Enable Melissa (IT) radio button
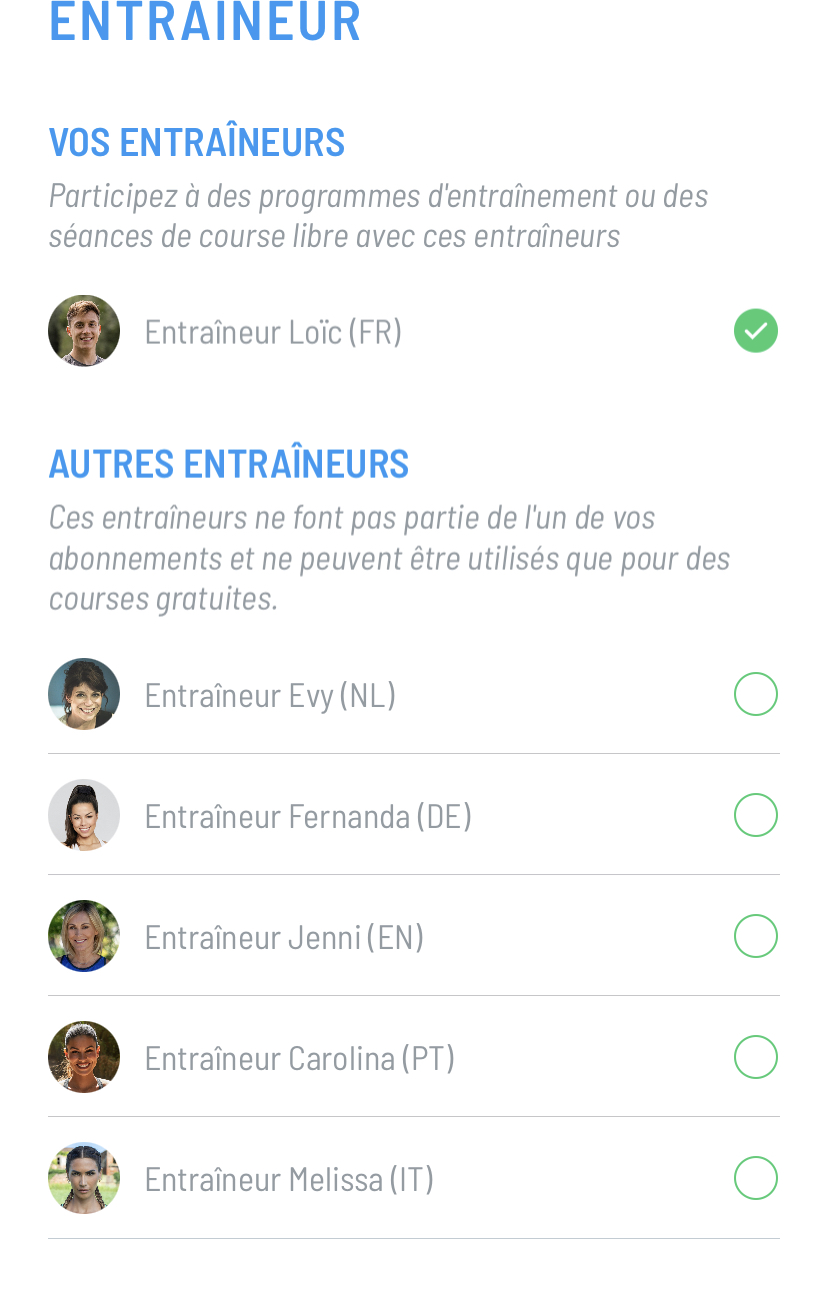The height and width of the screenshot is (1310, 828). [755, 1178]
